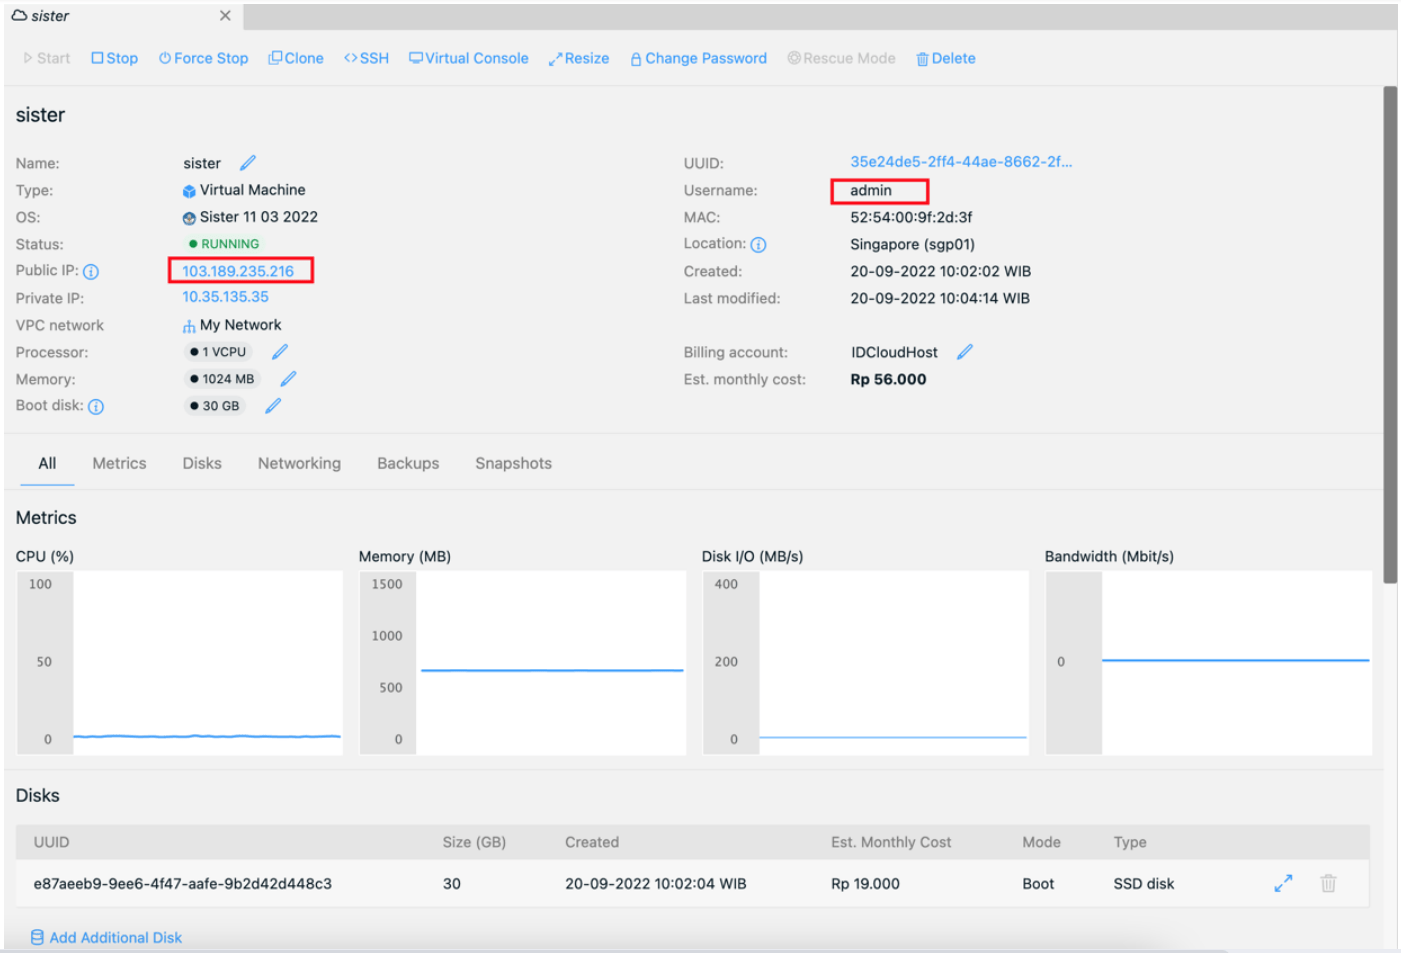Open the Snapshots tab
This screenshot has height=953, width=1401.
513,464
